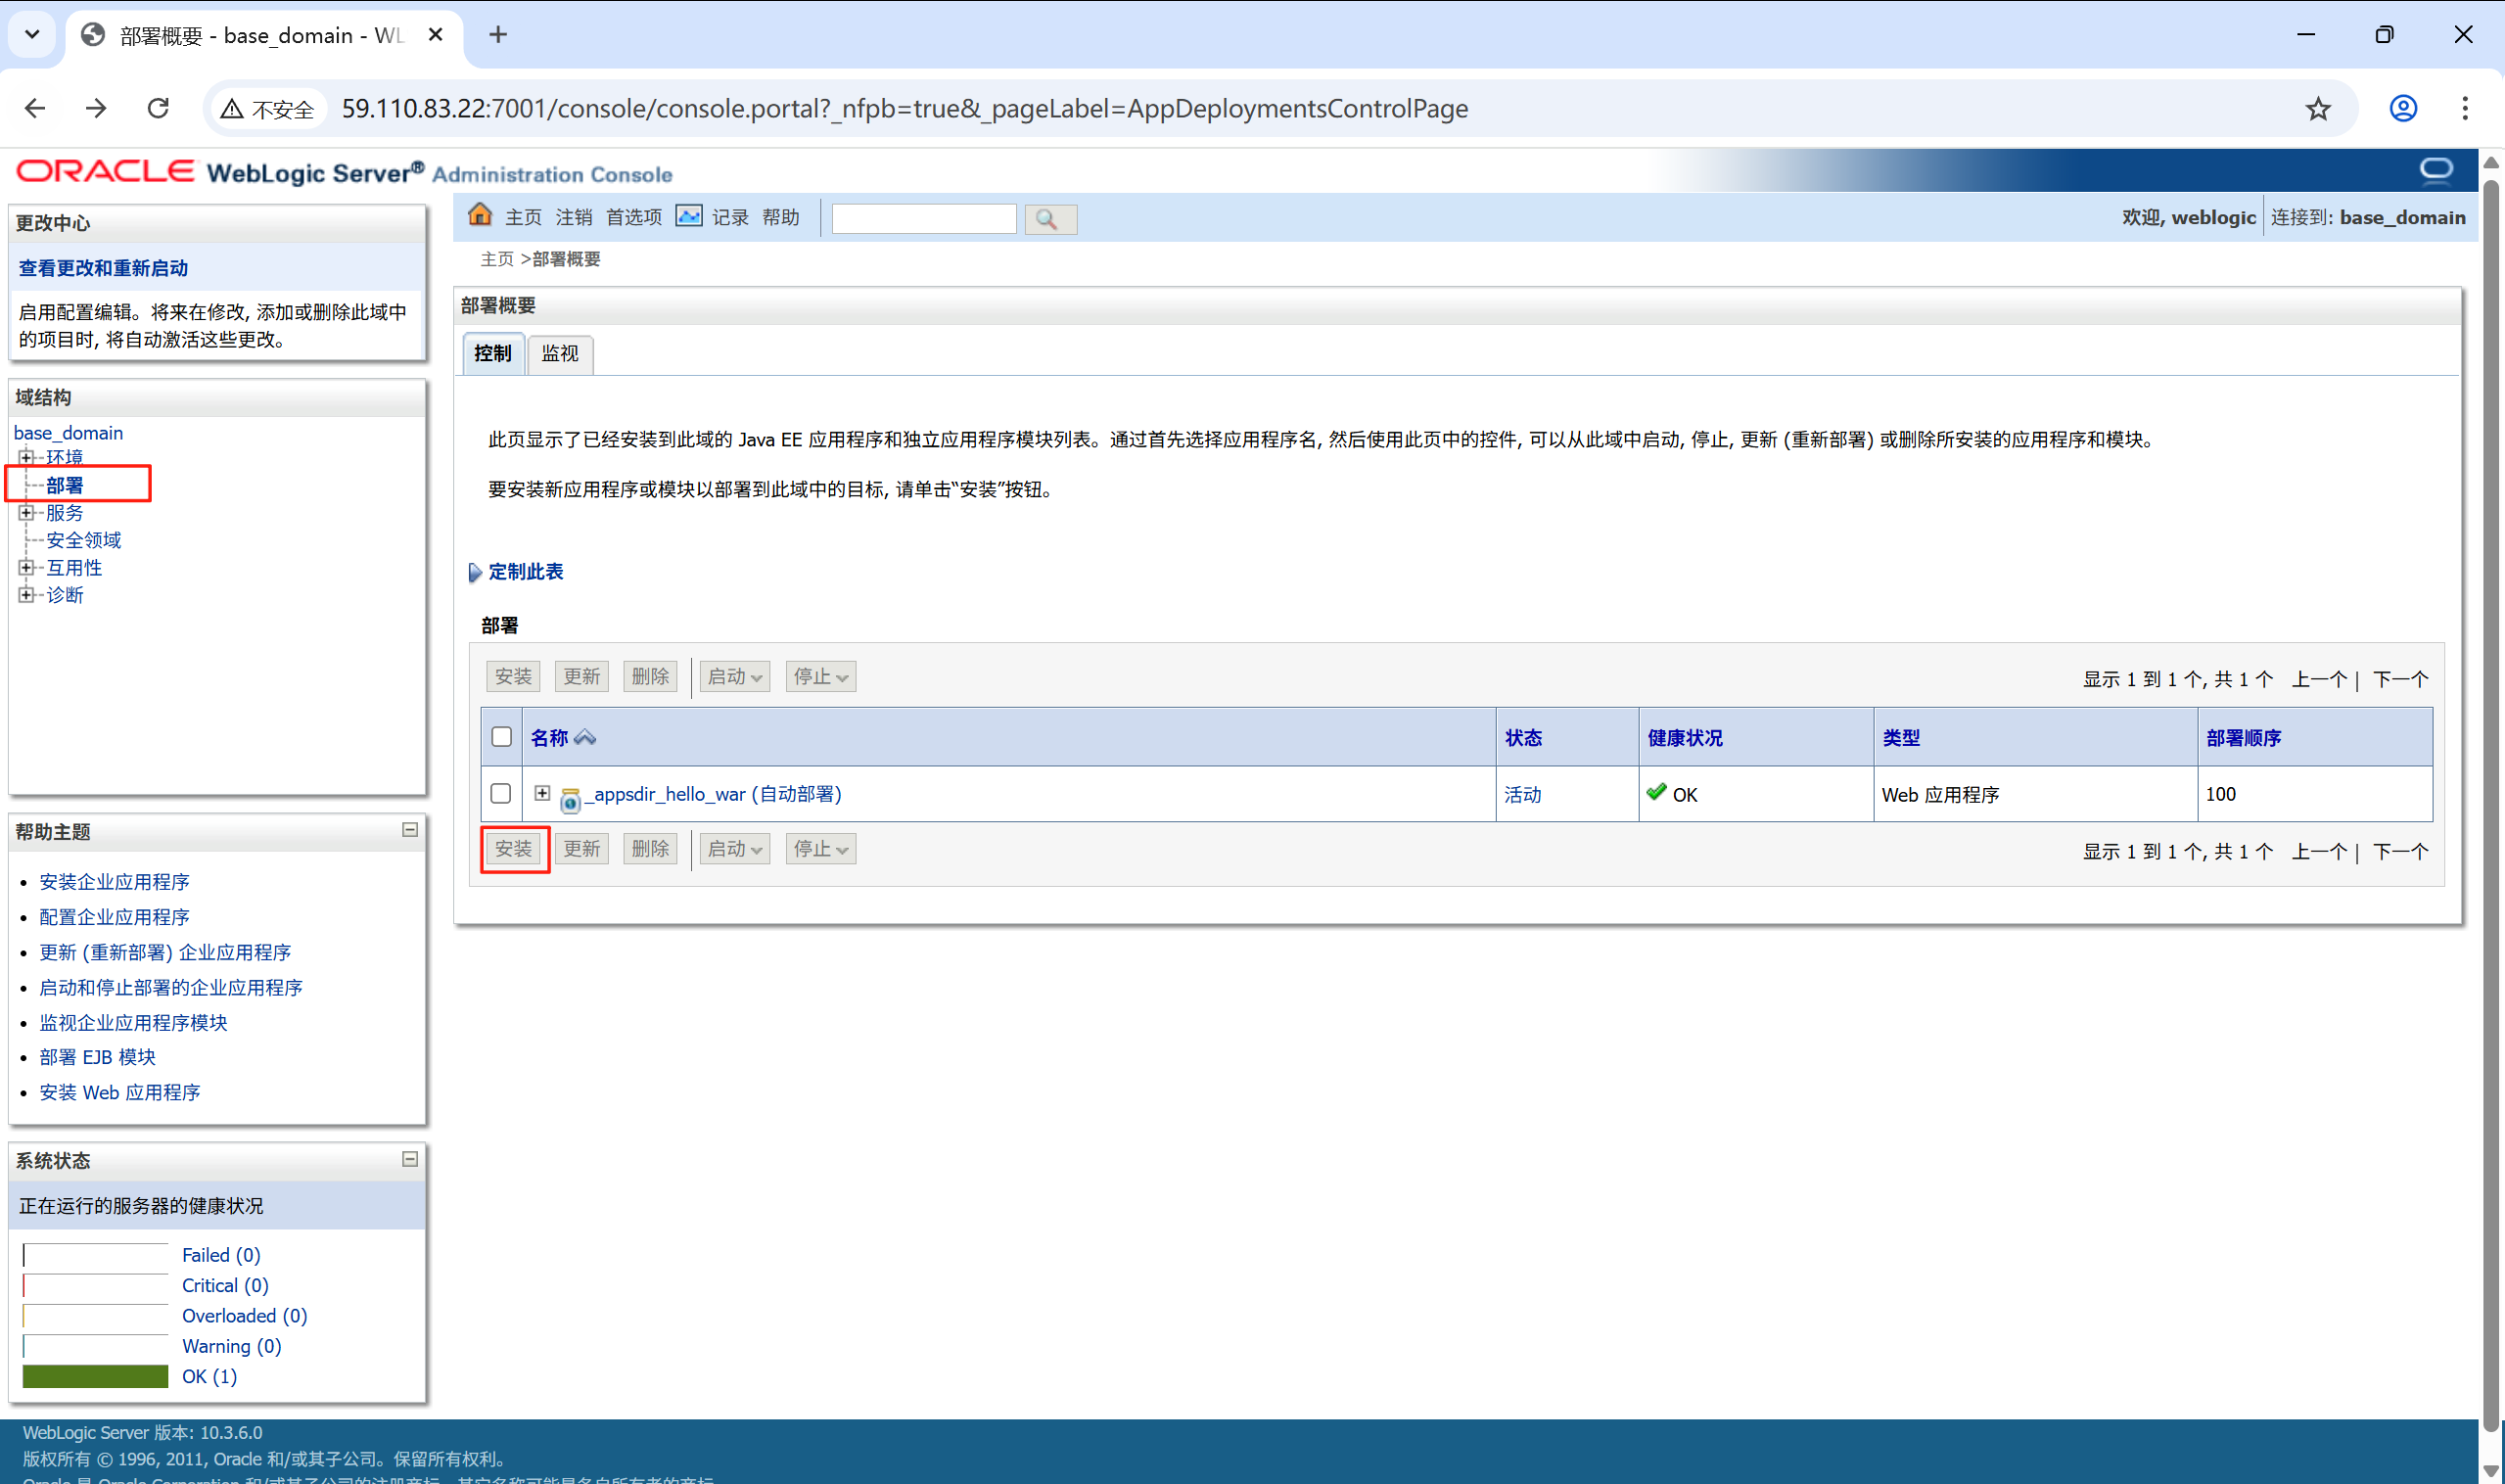The width and height of the screenshot is (2505, 1484).
Task: Click the Warning (0) status link
Action: tap(232, 1346)
